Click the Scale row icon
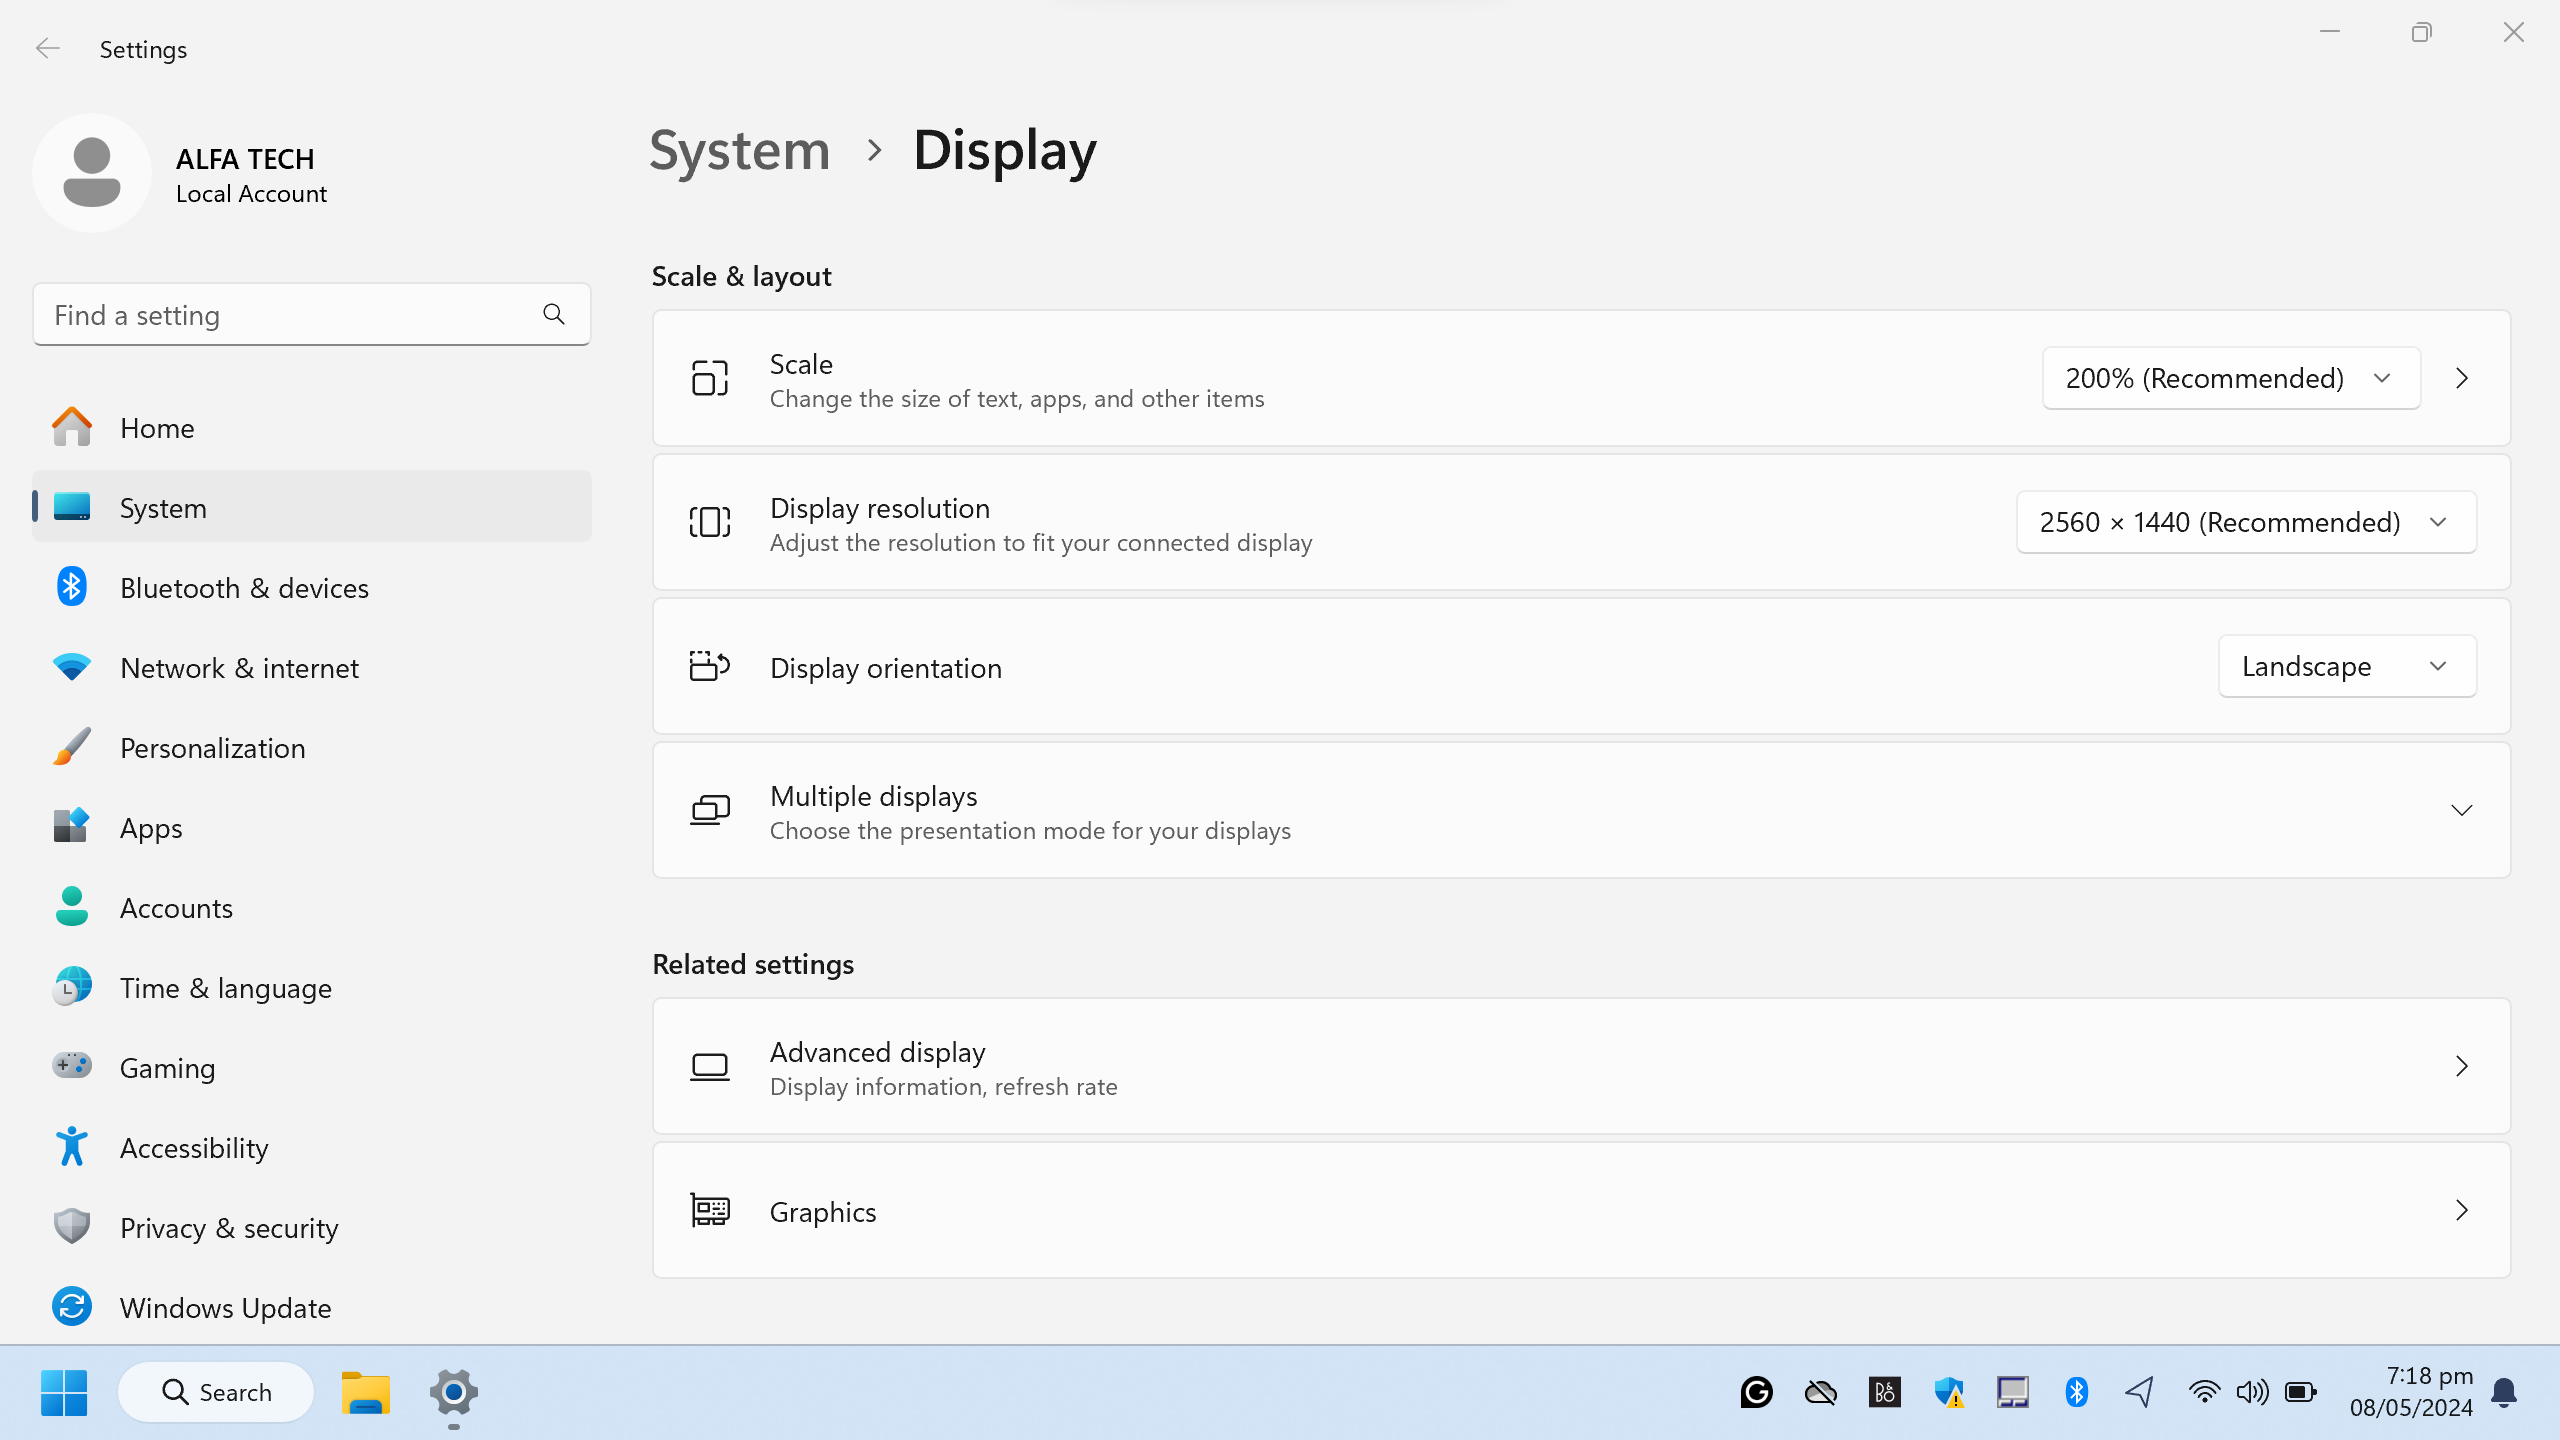This screenshot has height=1440, width=2560. point(710,378)
